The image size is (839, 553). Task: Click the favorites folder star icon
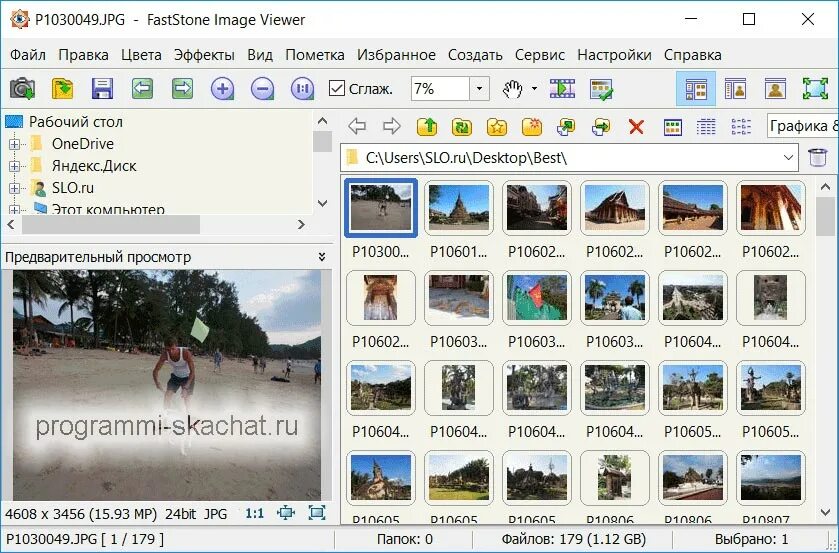click(x=497, y=126)
